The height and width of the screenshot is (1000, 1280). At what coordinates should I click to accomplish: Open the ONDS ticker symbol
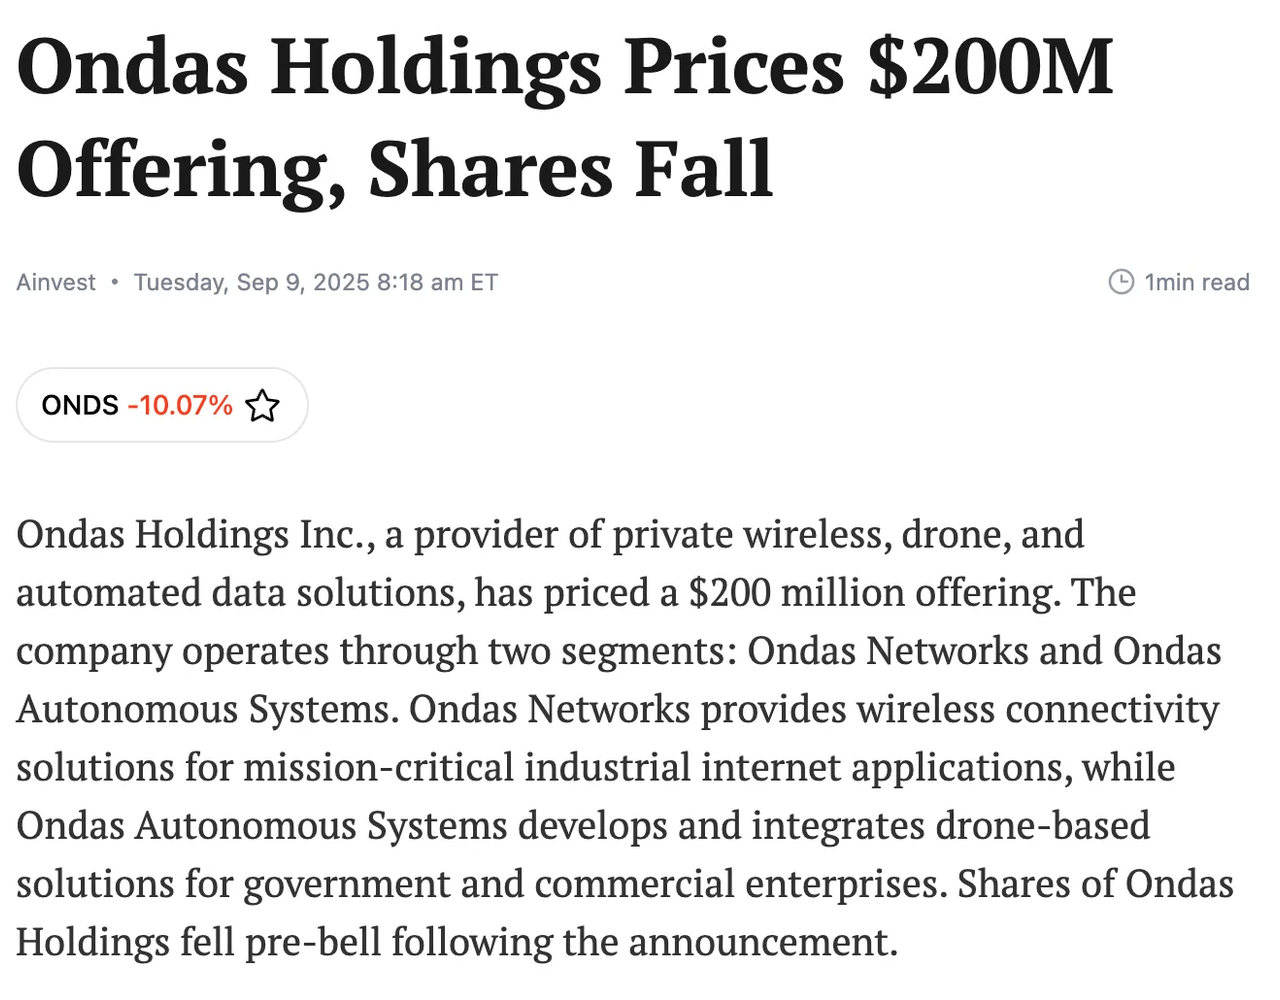point(80,405)
